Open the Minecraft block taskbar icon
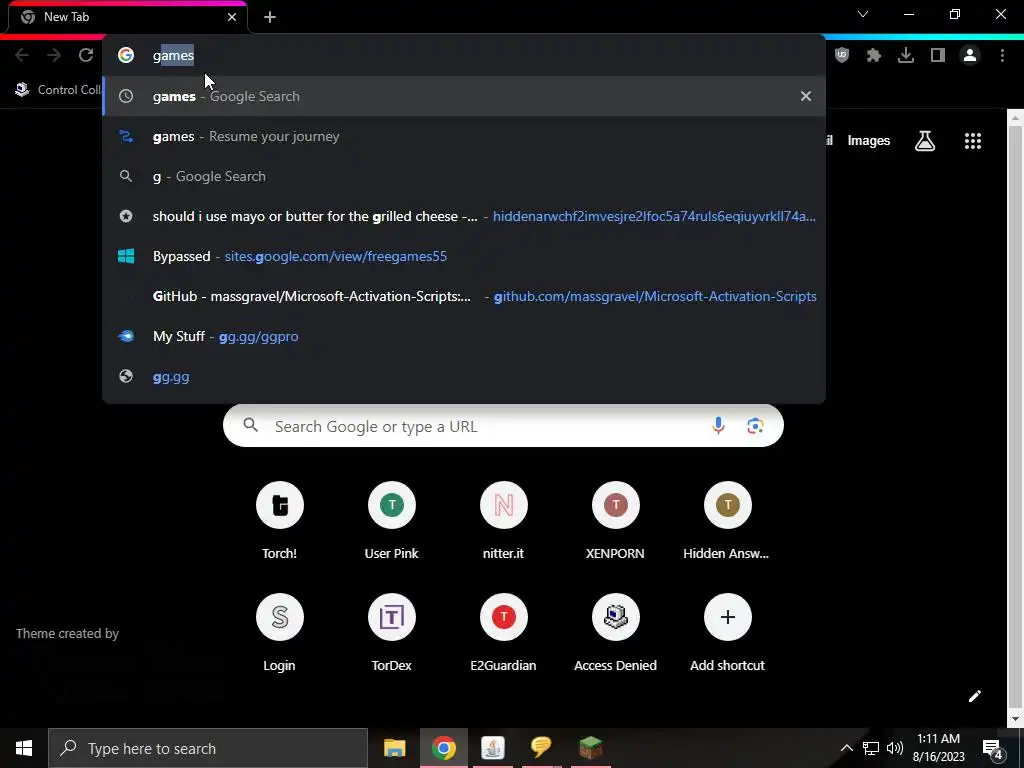 590,748
